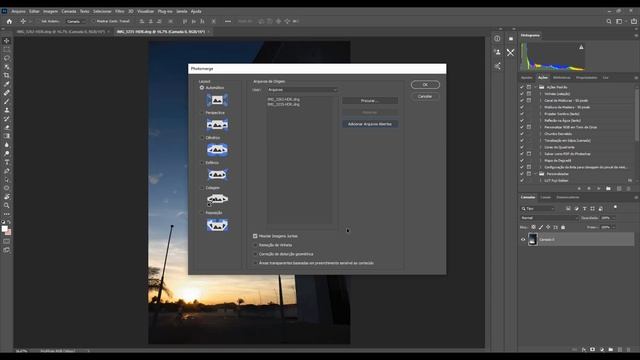Click Adicionar Arquivos Abertos button

click(370, 124)
